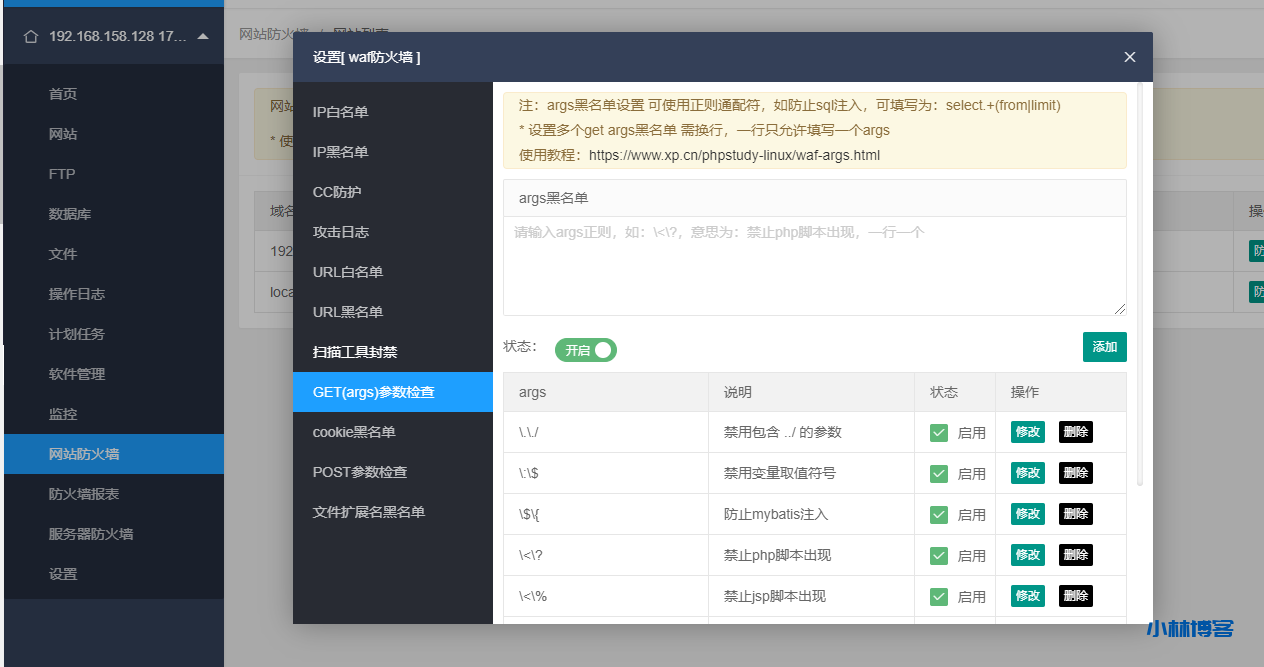1264x667 pixels.
Task: Disable the 防止mybatis注入 rule checkbox
Action: (938, 513)
